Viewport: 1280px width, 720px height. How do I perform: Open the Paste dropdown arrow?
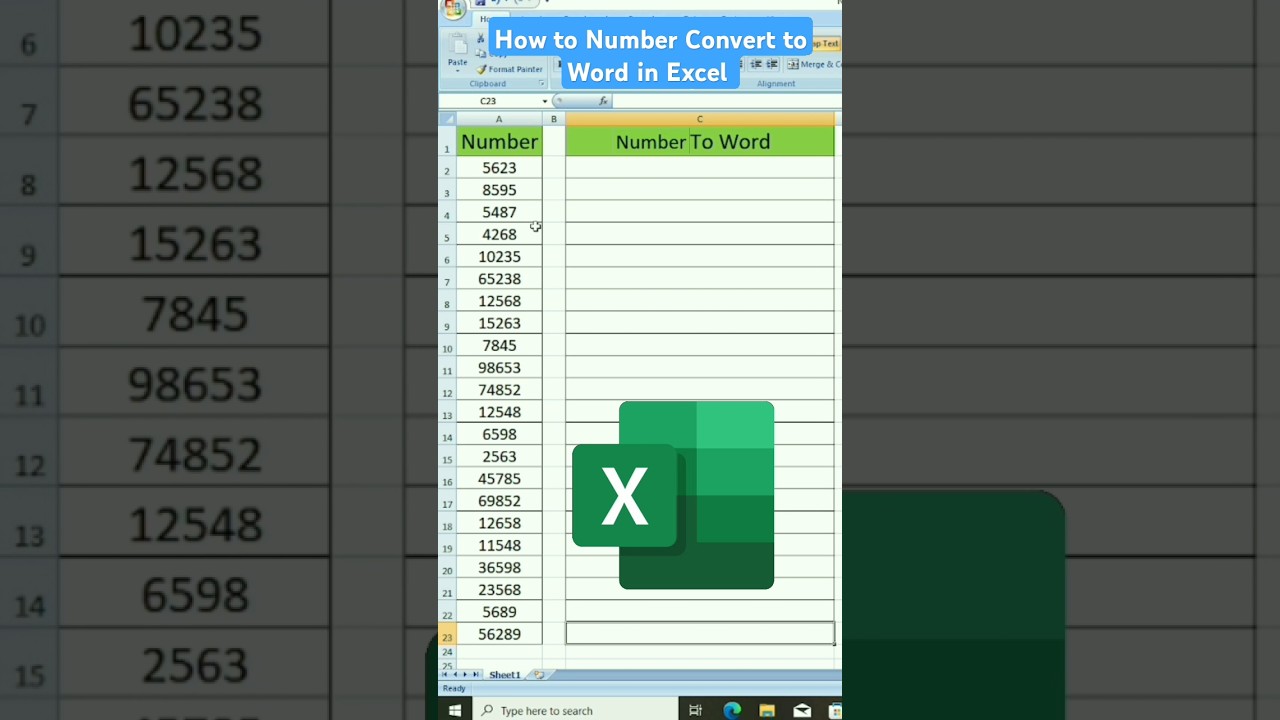(x=457, y=70)
